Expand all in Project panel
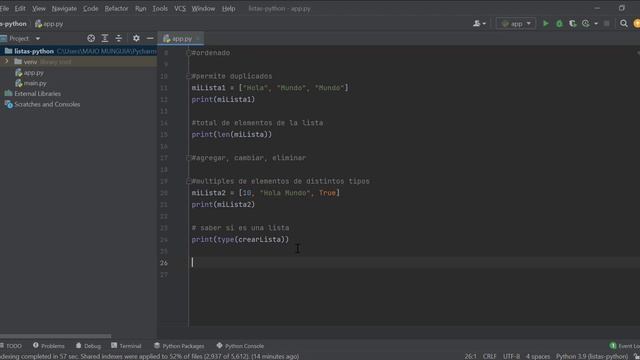The width and height of the screenshot is (640, 360). (105, 38)
